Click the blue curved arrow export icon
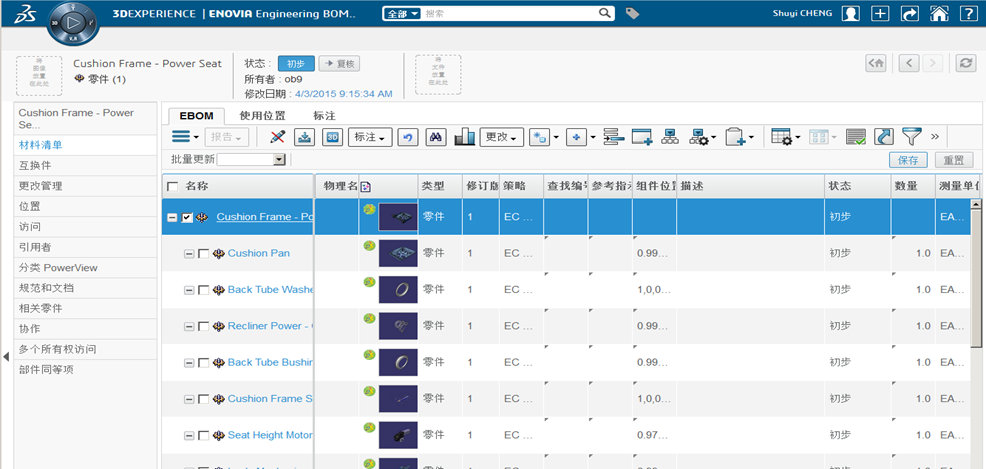Viewport: 986px width, 469px height. click(x=884, y=137)
